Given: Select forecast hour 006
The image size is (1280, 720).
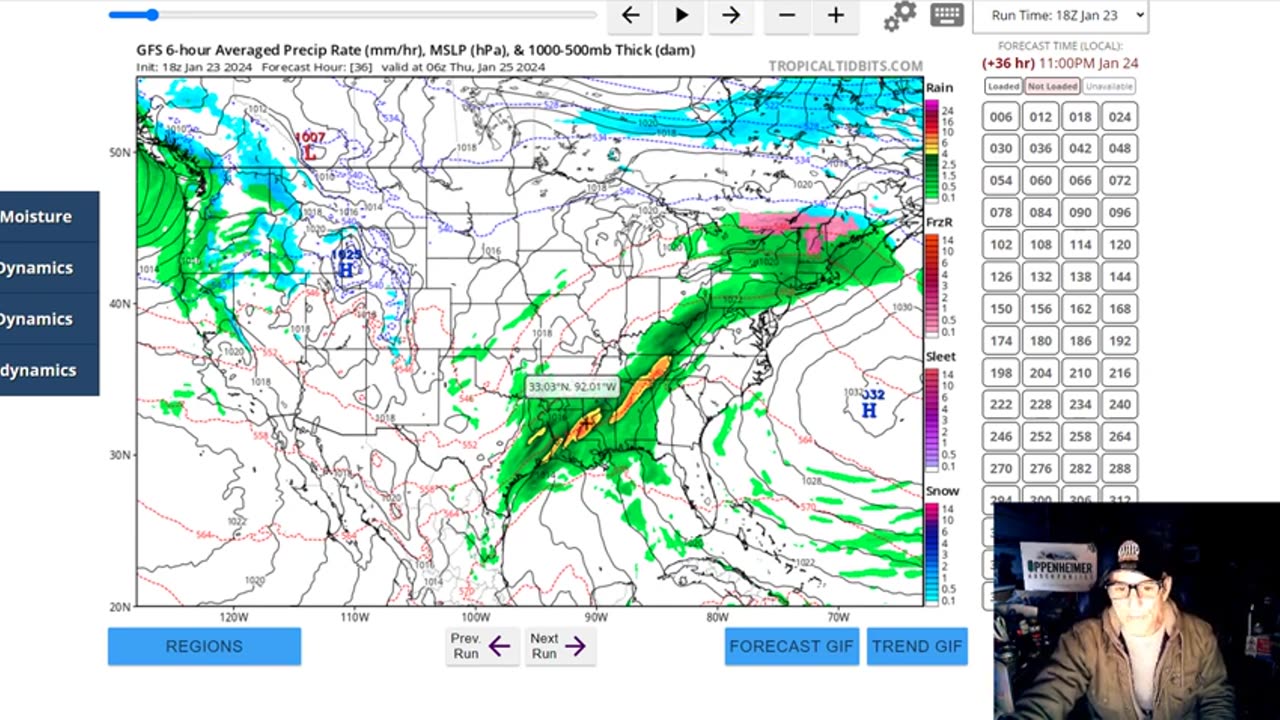Looking at the screenshot, I should [1001, 117].
